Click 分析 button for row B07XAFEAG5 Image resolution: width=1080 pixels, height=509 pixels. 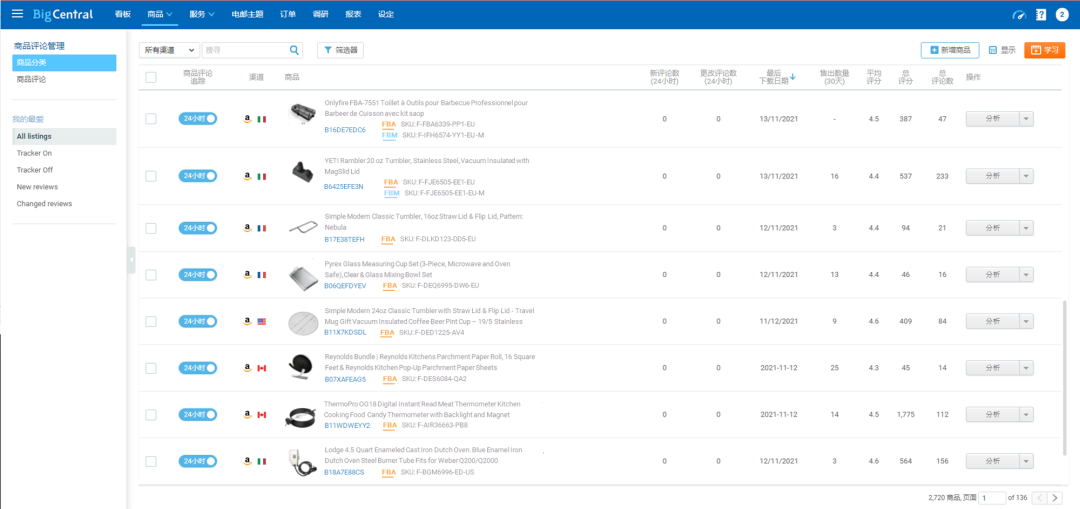(993, 368)
